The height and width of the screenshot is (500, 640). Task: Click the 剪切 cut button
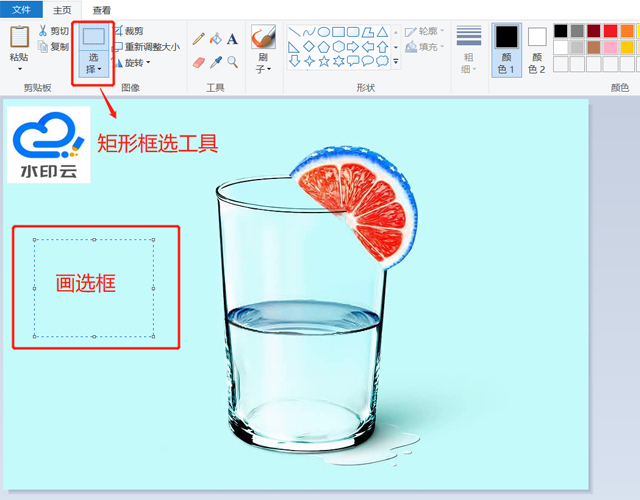pyautogui.click(x=53, y=31)
